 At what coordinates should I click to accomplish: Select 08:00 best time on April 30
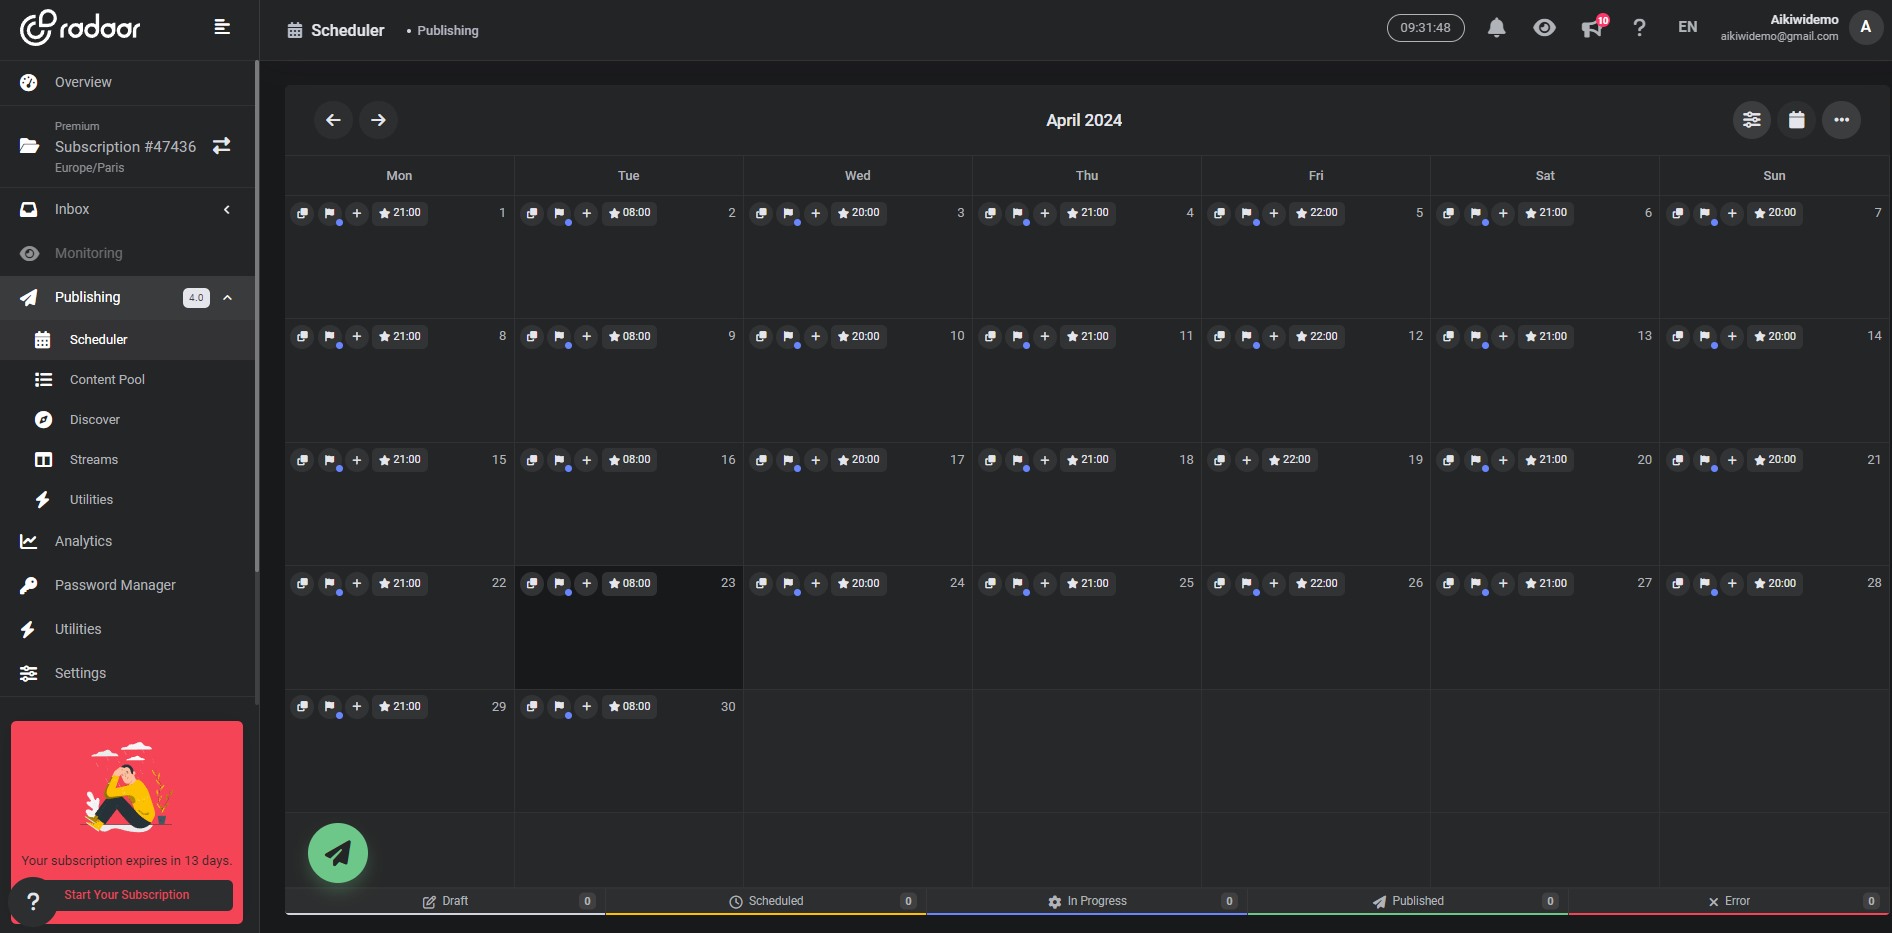630,707
